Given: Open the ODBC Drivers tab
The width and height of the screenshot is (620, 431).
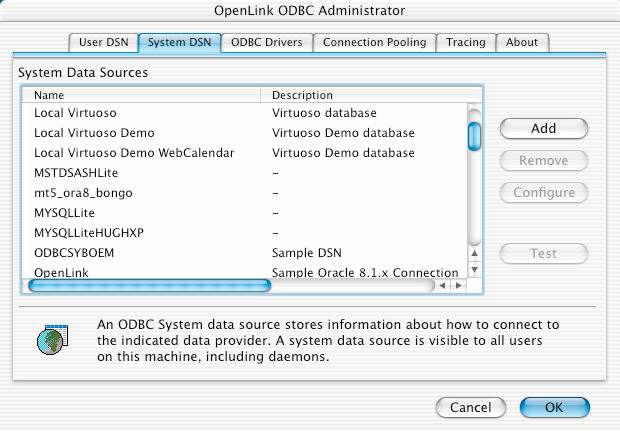Looking at the screenshot, I should coord(267,42).
